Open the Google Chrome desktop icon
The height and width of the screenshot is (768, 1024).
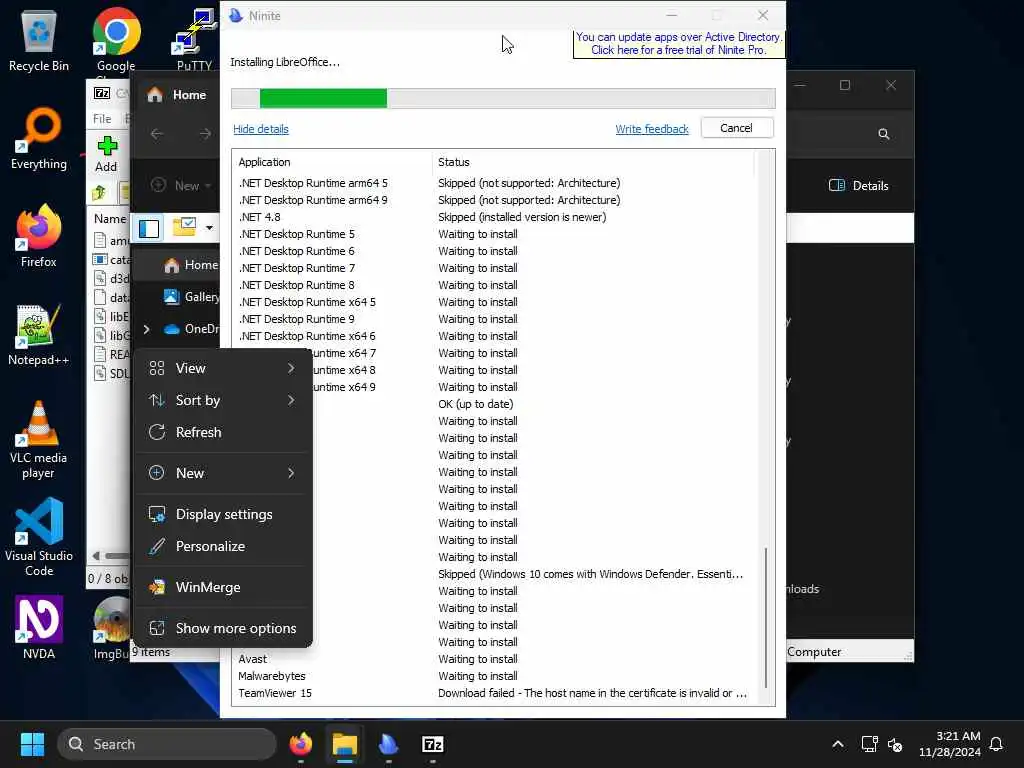(x=116, y=40)
